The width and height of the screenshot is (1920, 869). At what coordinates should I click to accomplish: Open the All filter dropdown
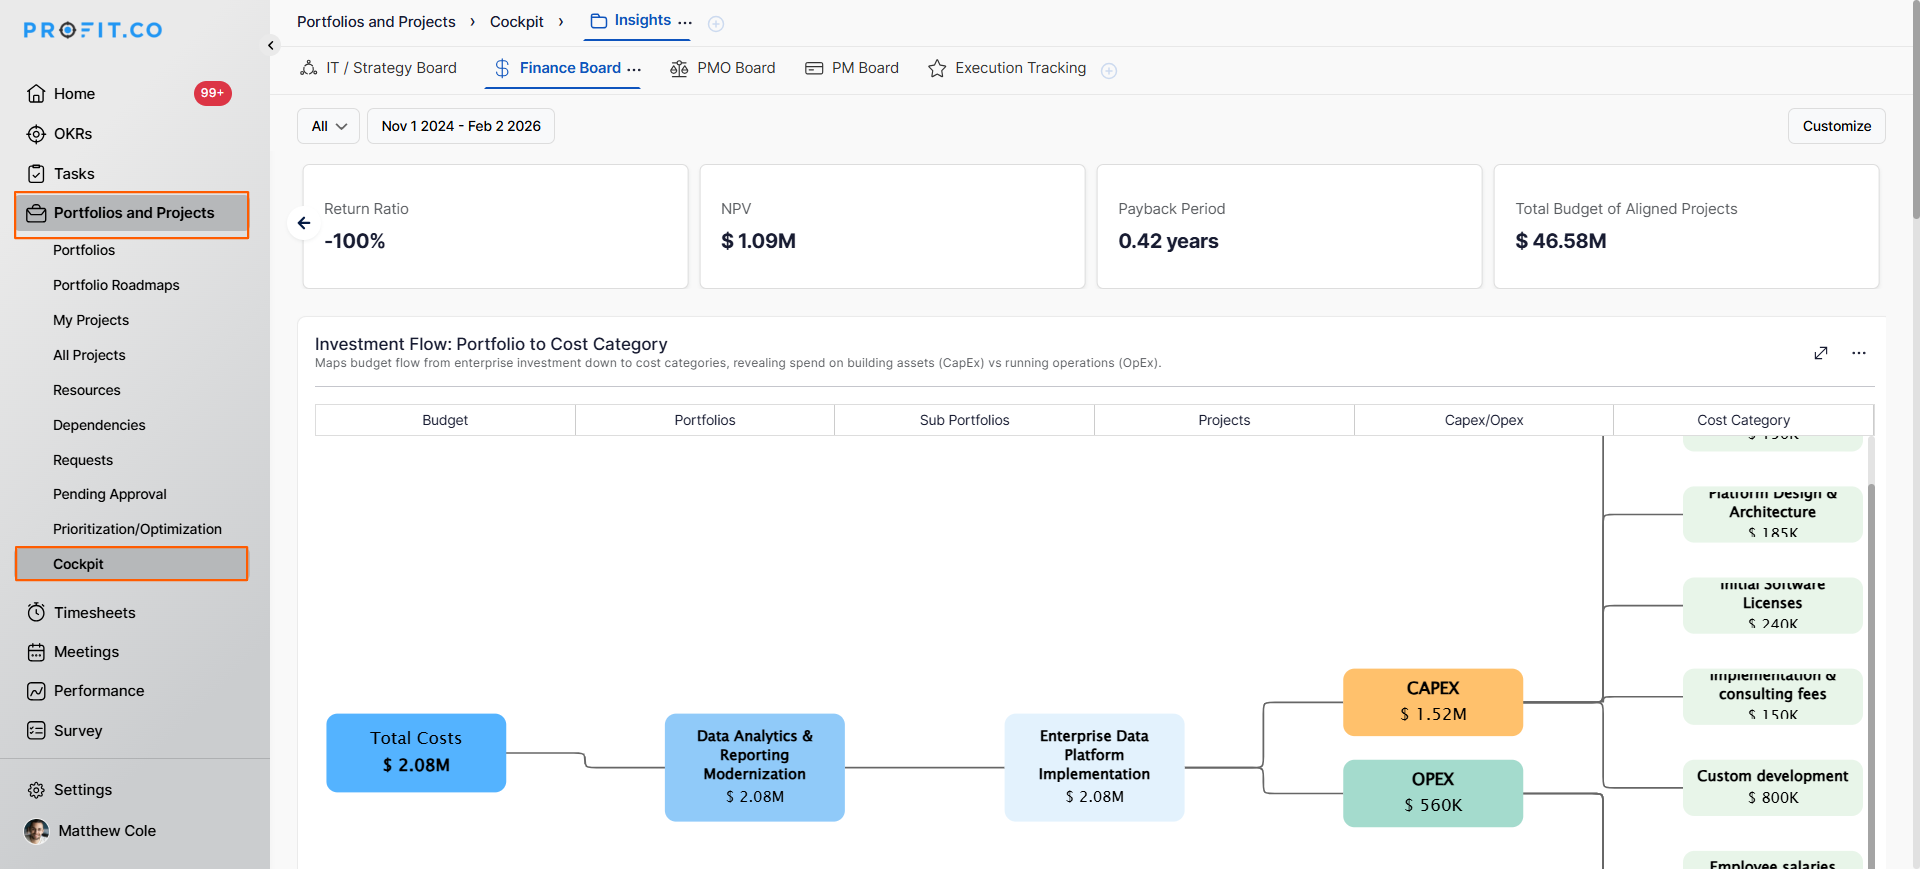click(328, 126)
